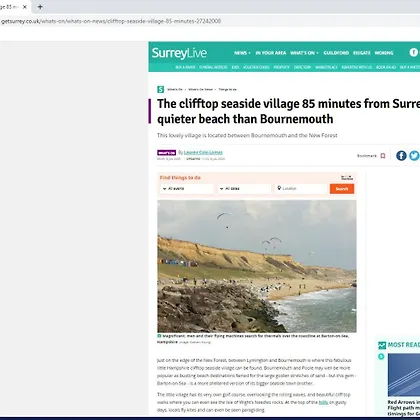
Task: Close the current browser tab
Action: coord(25,7)
